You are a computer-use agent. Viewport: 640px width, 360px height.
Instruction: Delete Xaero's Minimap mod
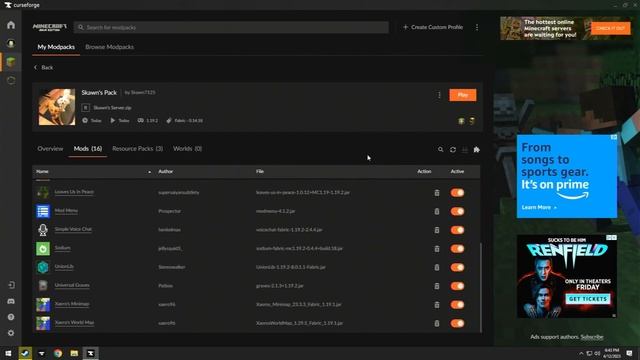[x=437, y=305]
